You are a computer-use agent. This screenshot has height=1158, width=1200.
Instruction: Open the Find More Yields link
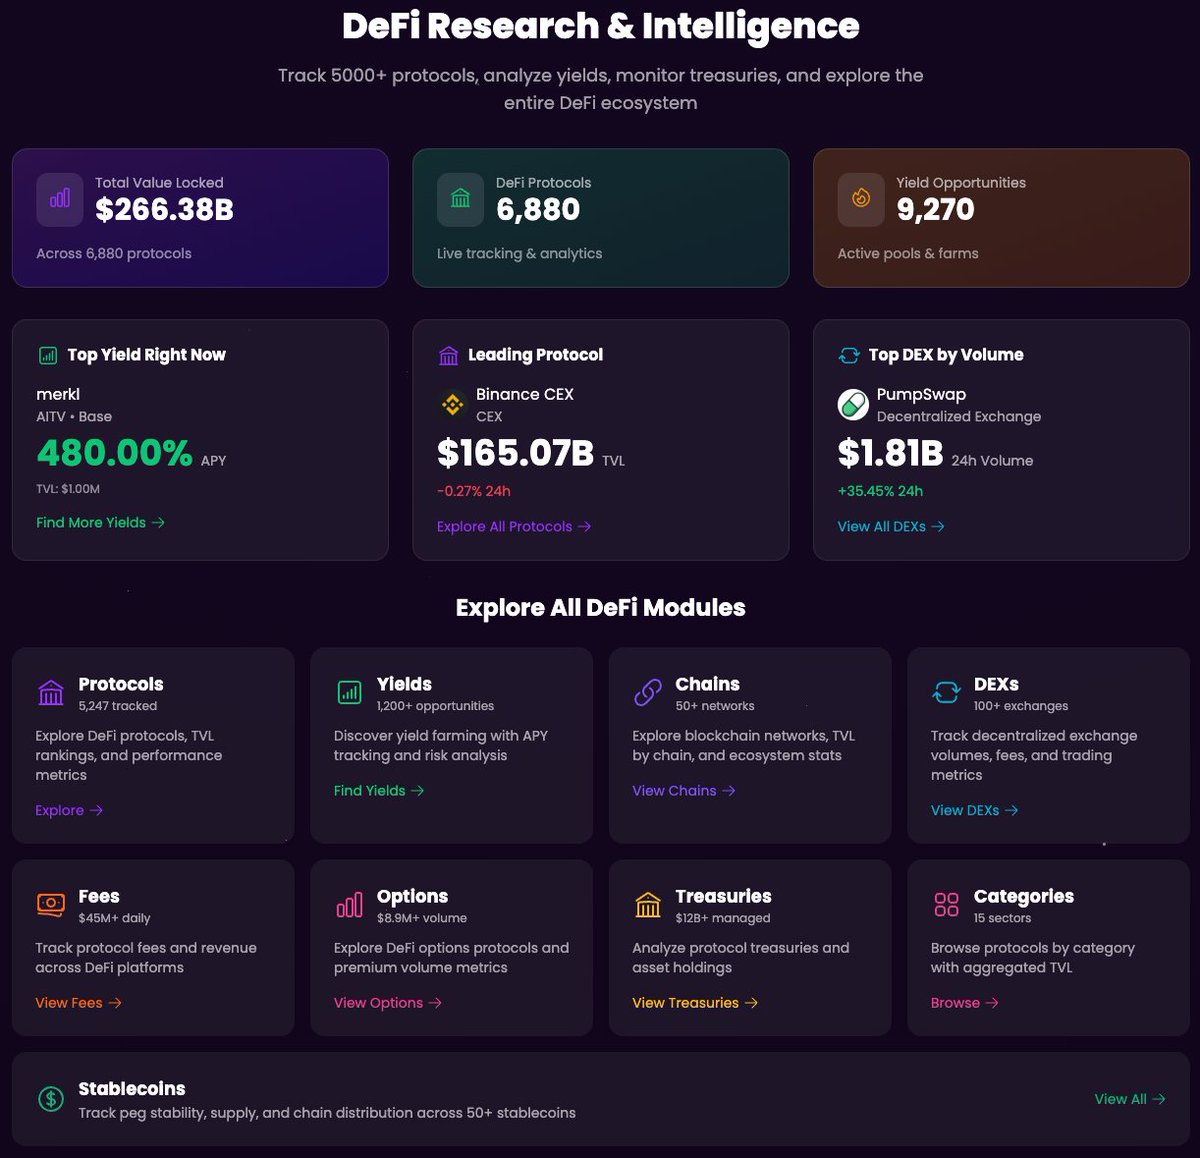pos(100,522)
